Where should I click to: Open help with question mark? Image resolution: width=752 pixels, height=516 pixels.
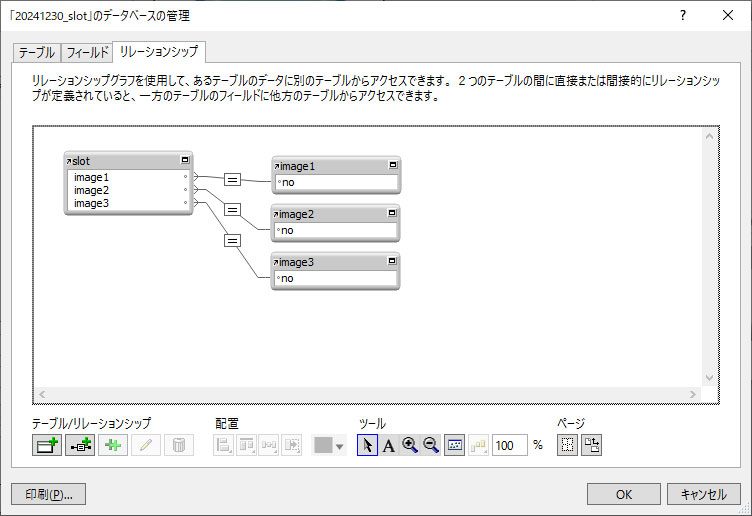(683, 15)
